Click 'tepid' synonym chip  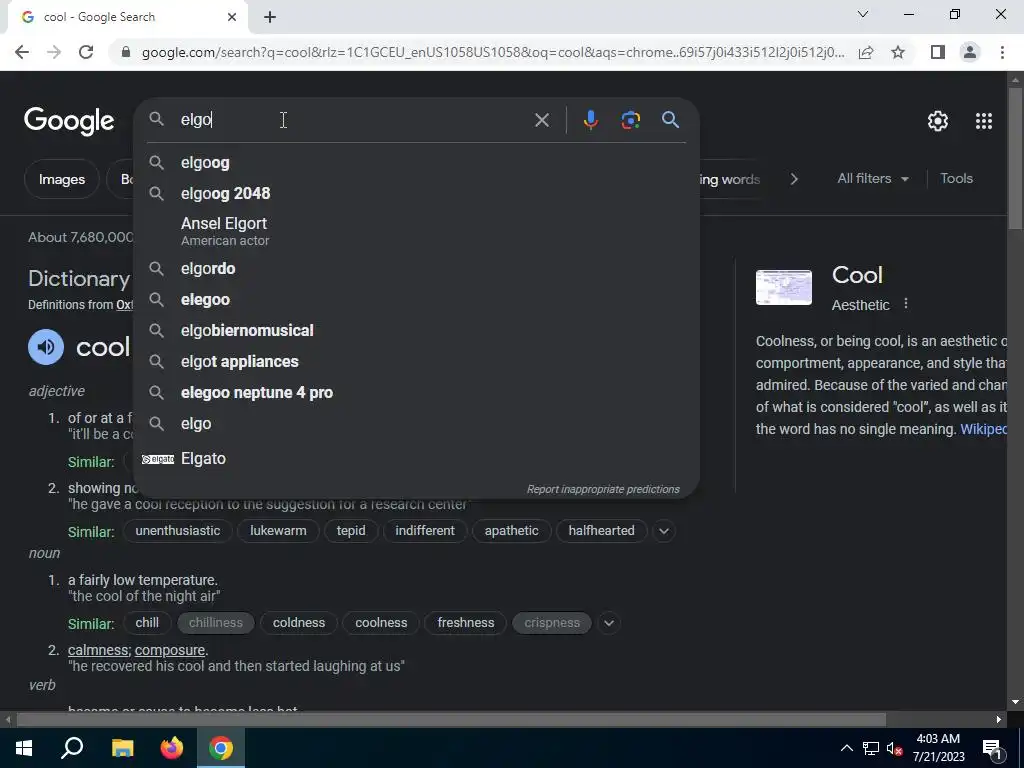pyautogui.click(x=351, y=531)
